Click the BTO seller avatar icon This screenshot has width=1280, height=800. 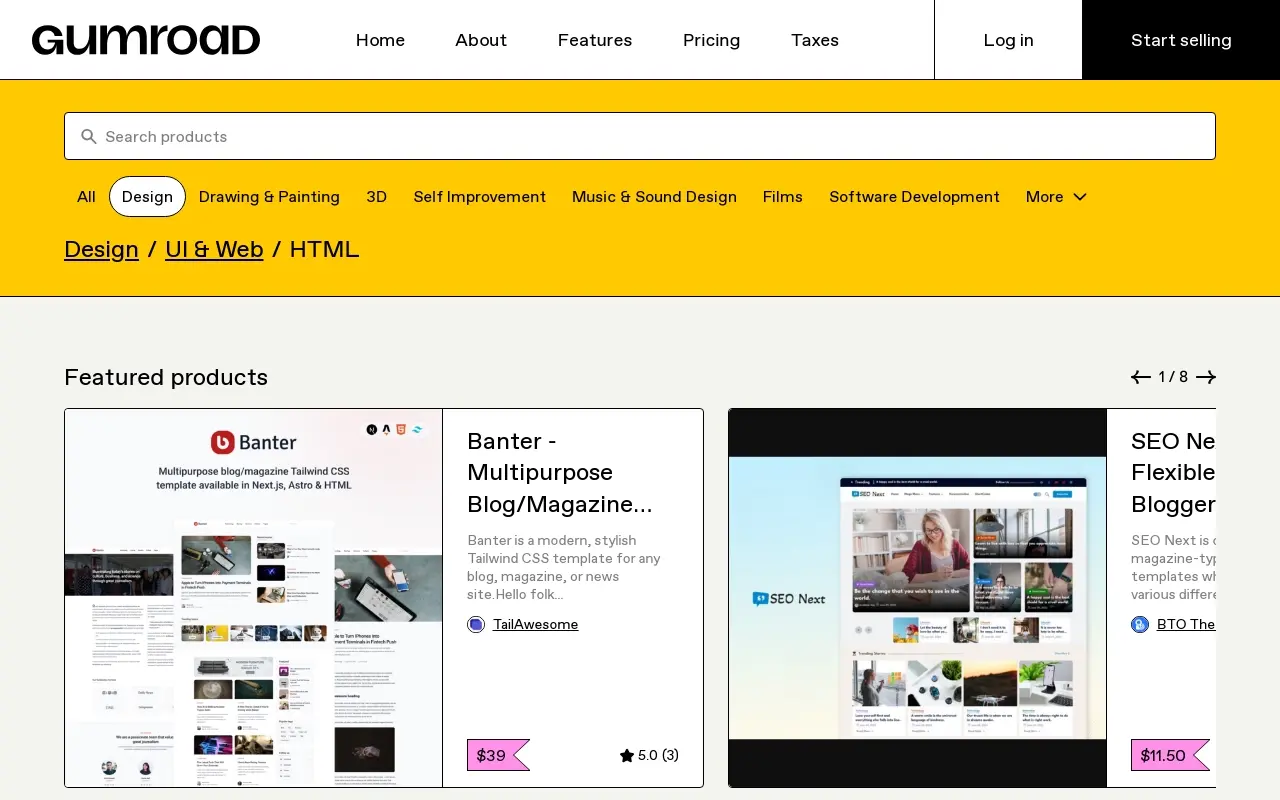tap(1140, 624)
